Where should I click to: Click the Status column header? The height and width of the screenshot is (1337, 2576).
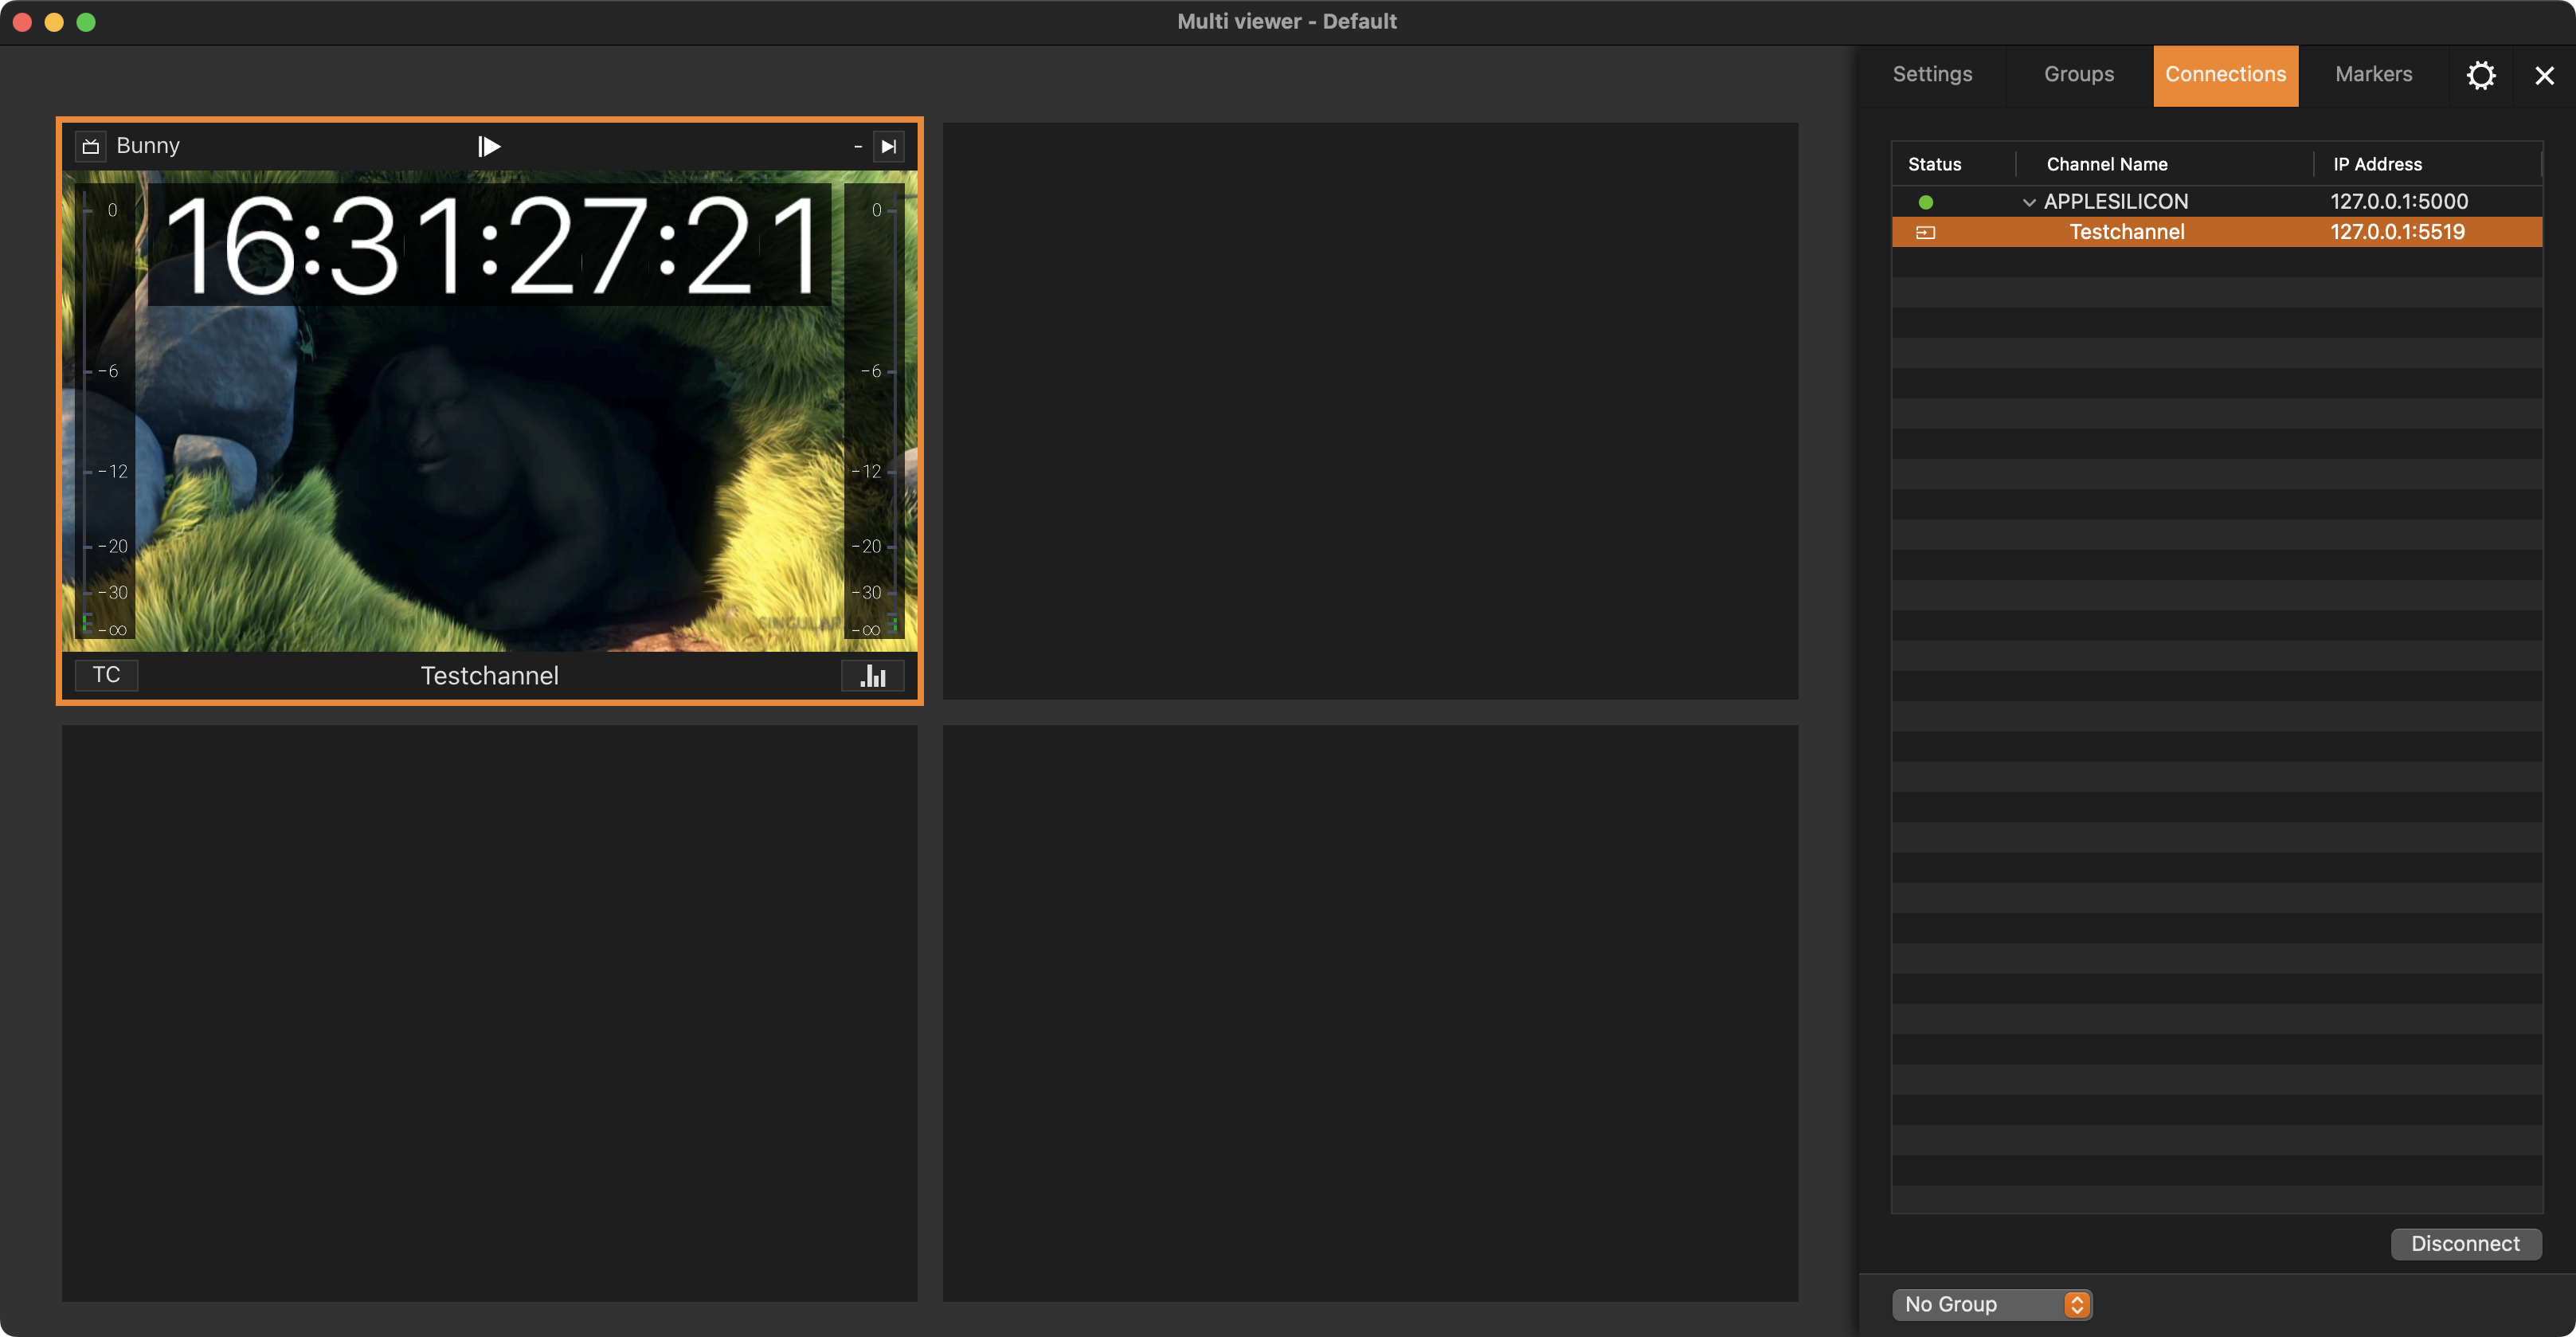coord(1934,164)
